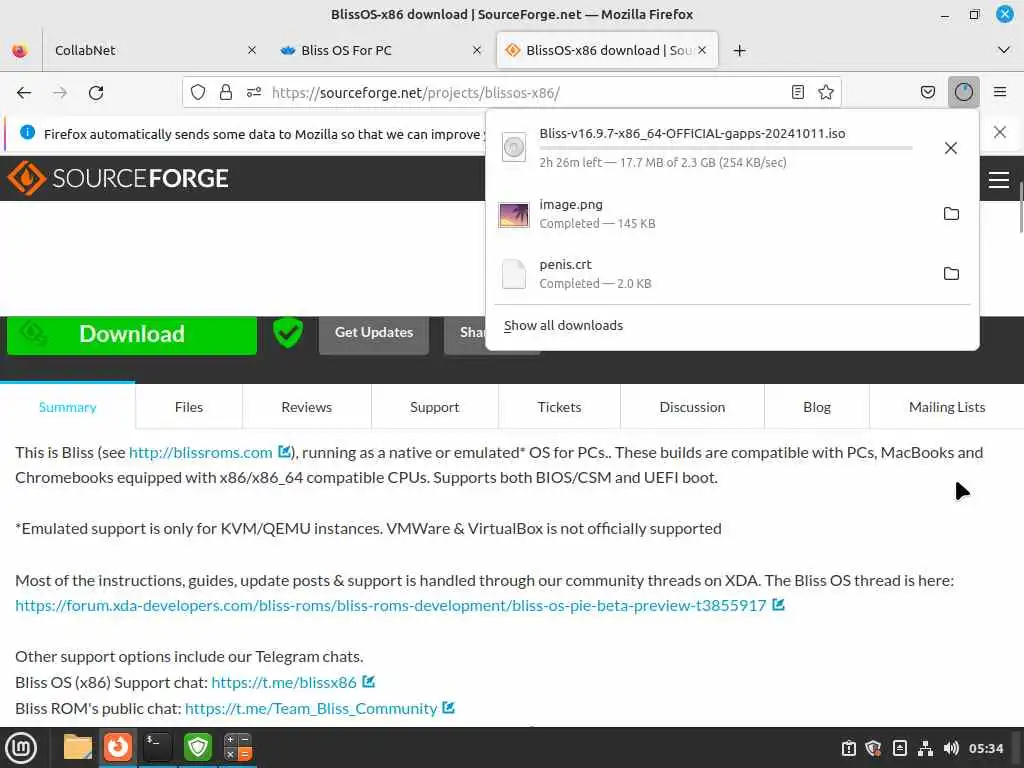Screen dimensions: 1024x768
Task: Dismiss the Firefox data notification bar
Action: point(999,133)
